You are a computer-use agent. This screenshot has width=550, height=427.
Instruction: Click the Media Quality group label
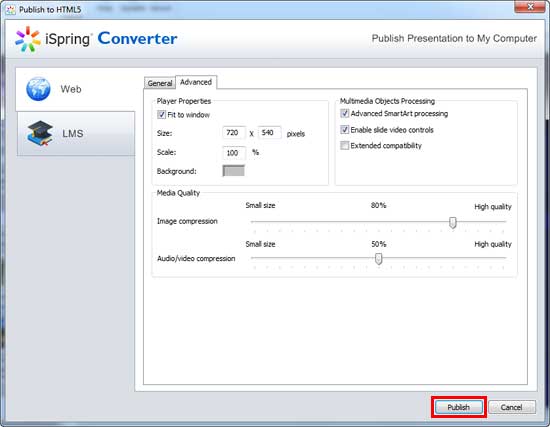pos(178,193)
